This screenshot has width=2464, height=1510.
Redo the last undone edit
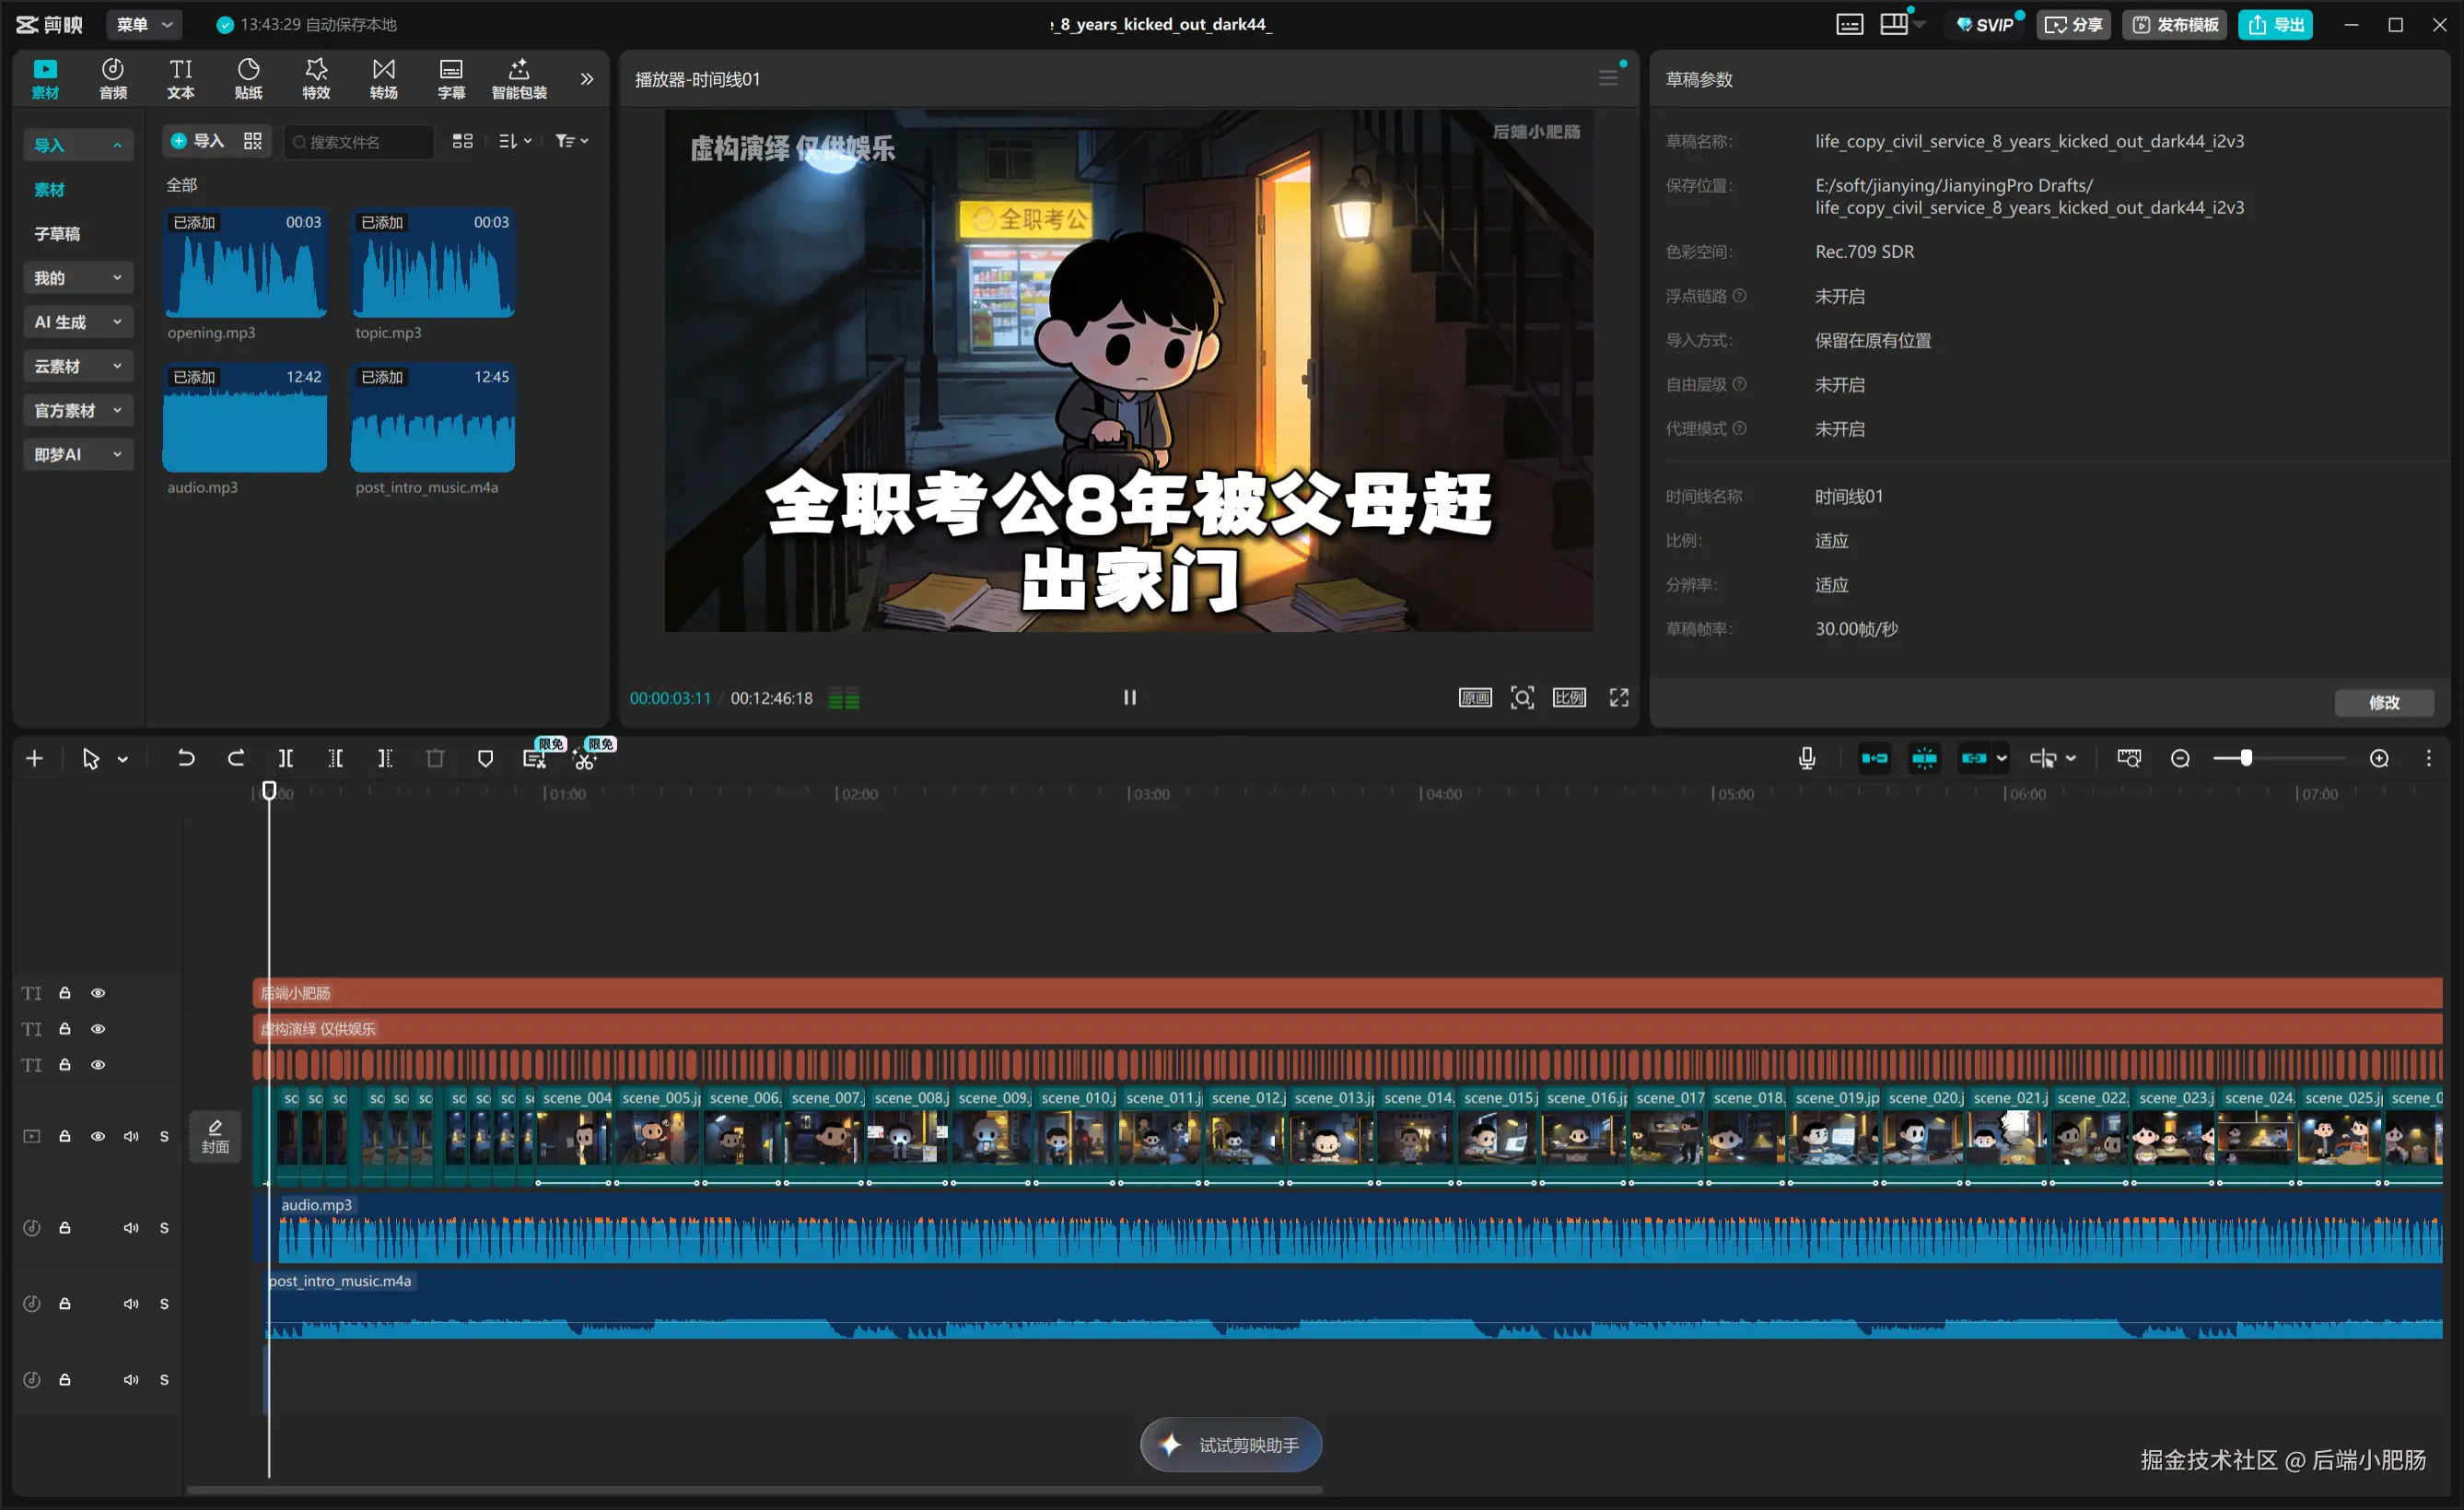236,758
